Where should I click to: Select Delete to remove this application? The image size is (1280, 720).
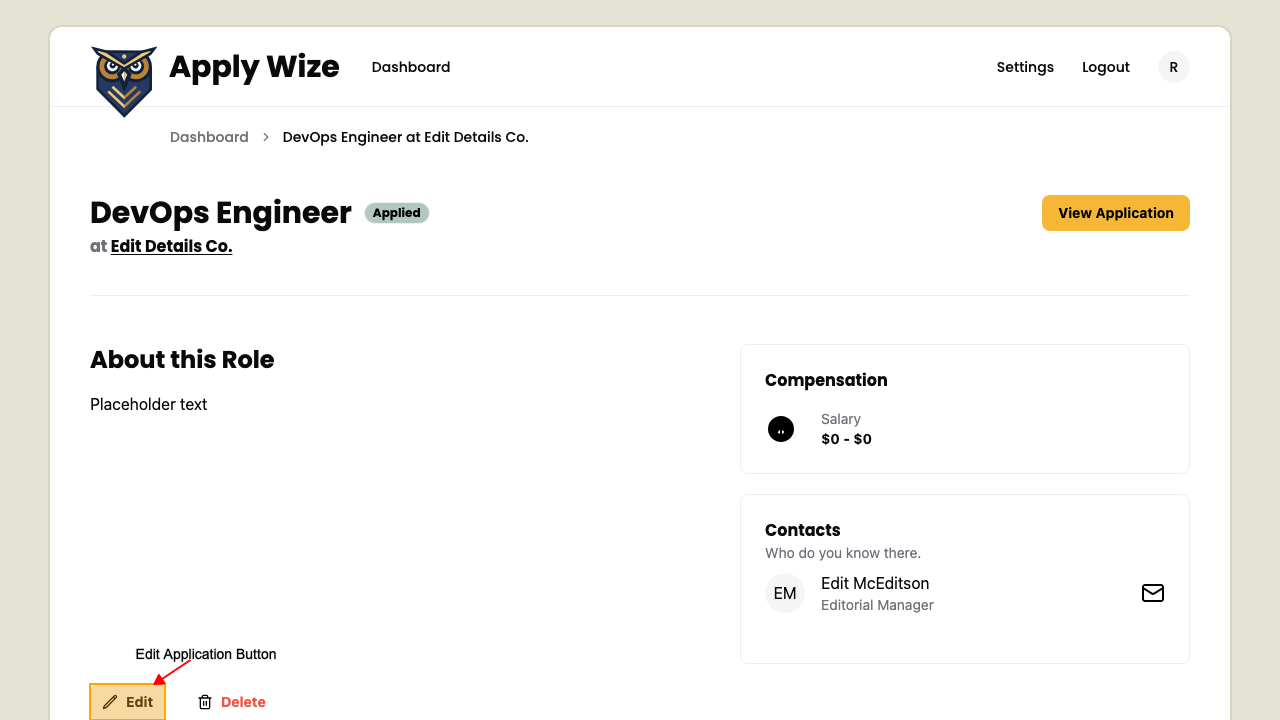click(241, 702)
